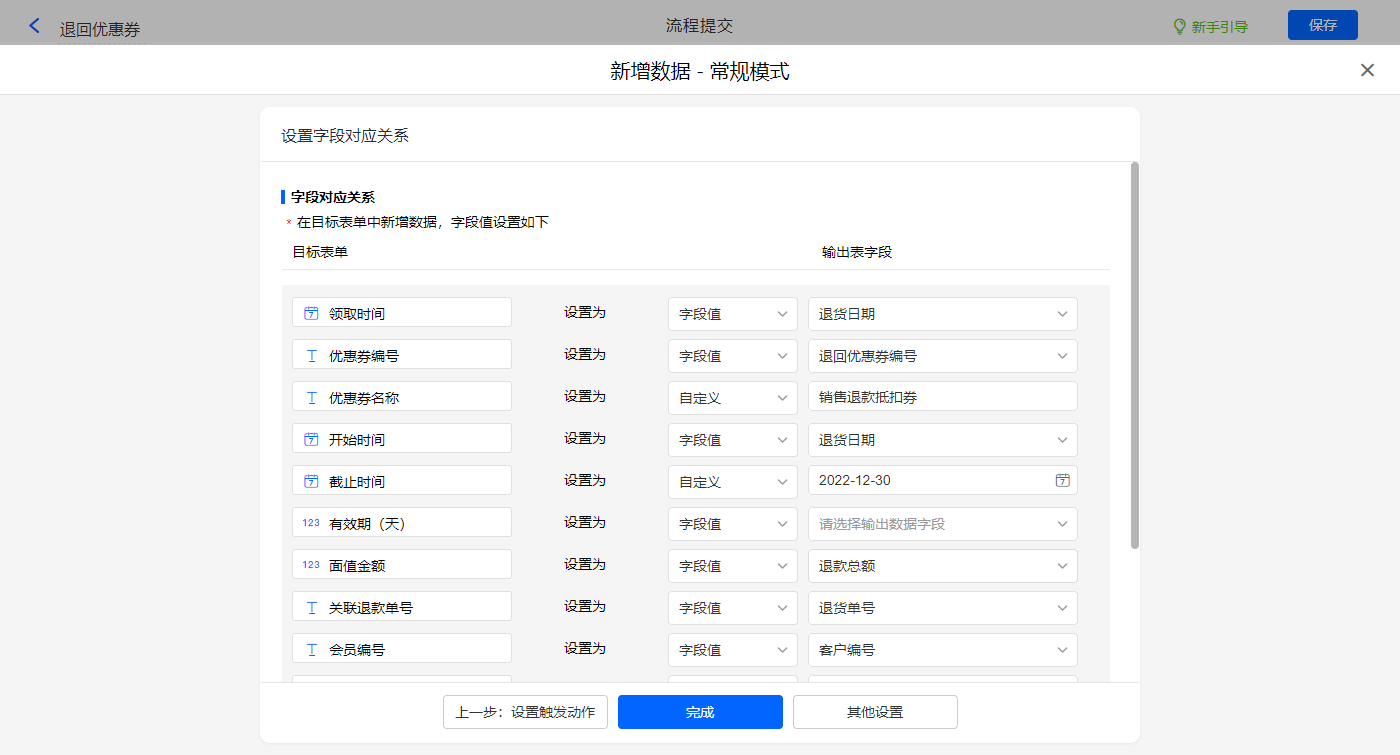
Task: Open the 字段值 dropdown for 领取时间 row
Action: (732, 314)
